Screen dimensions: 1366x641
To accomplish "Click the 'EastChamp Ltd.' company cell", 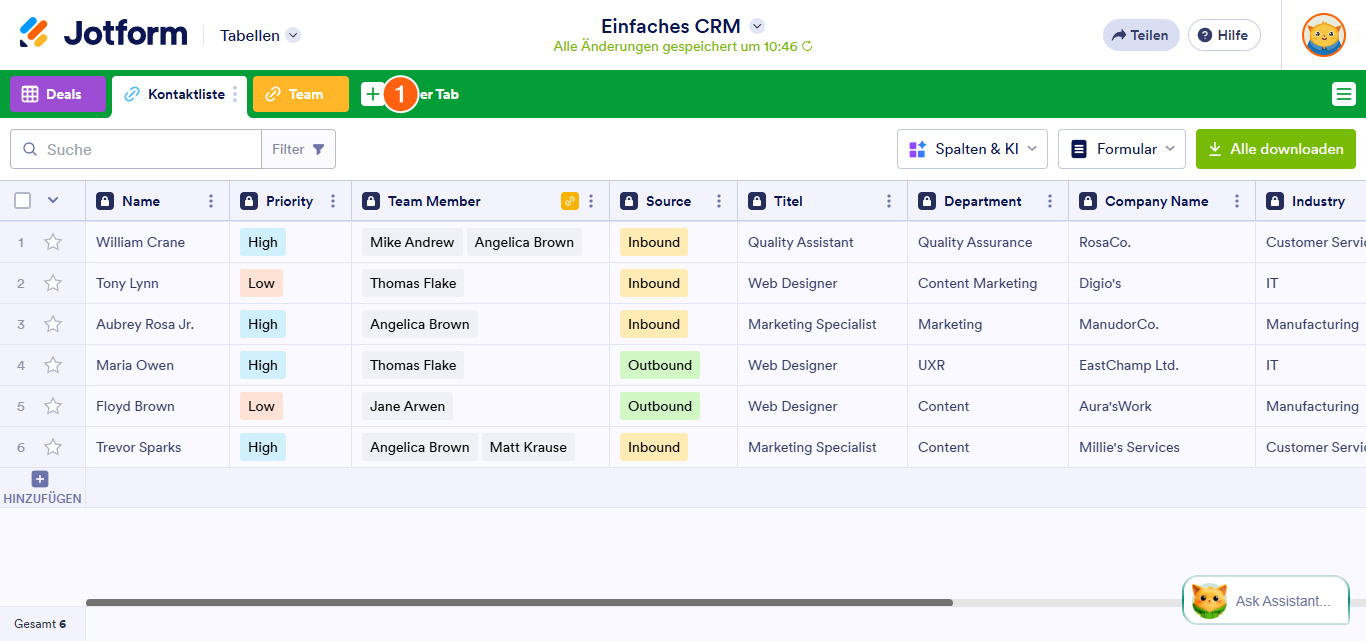I will [1161, 365].
